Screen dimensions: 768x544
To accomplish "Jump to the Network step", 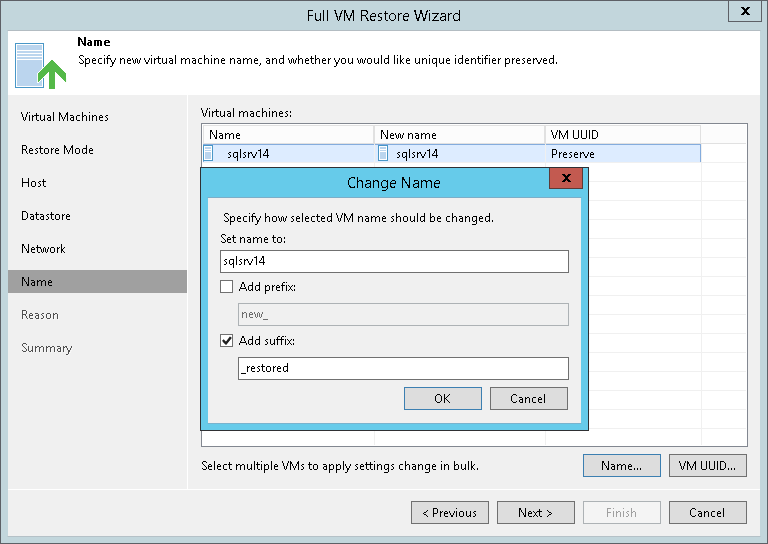I will [43, 249].
